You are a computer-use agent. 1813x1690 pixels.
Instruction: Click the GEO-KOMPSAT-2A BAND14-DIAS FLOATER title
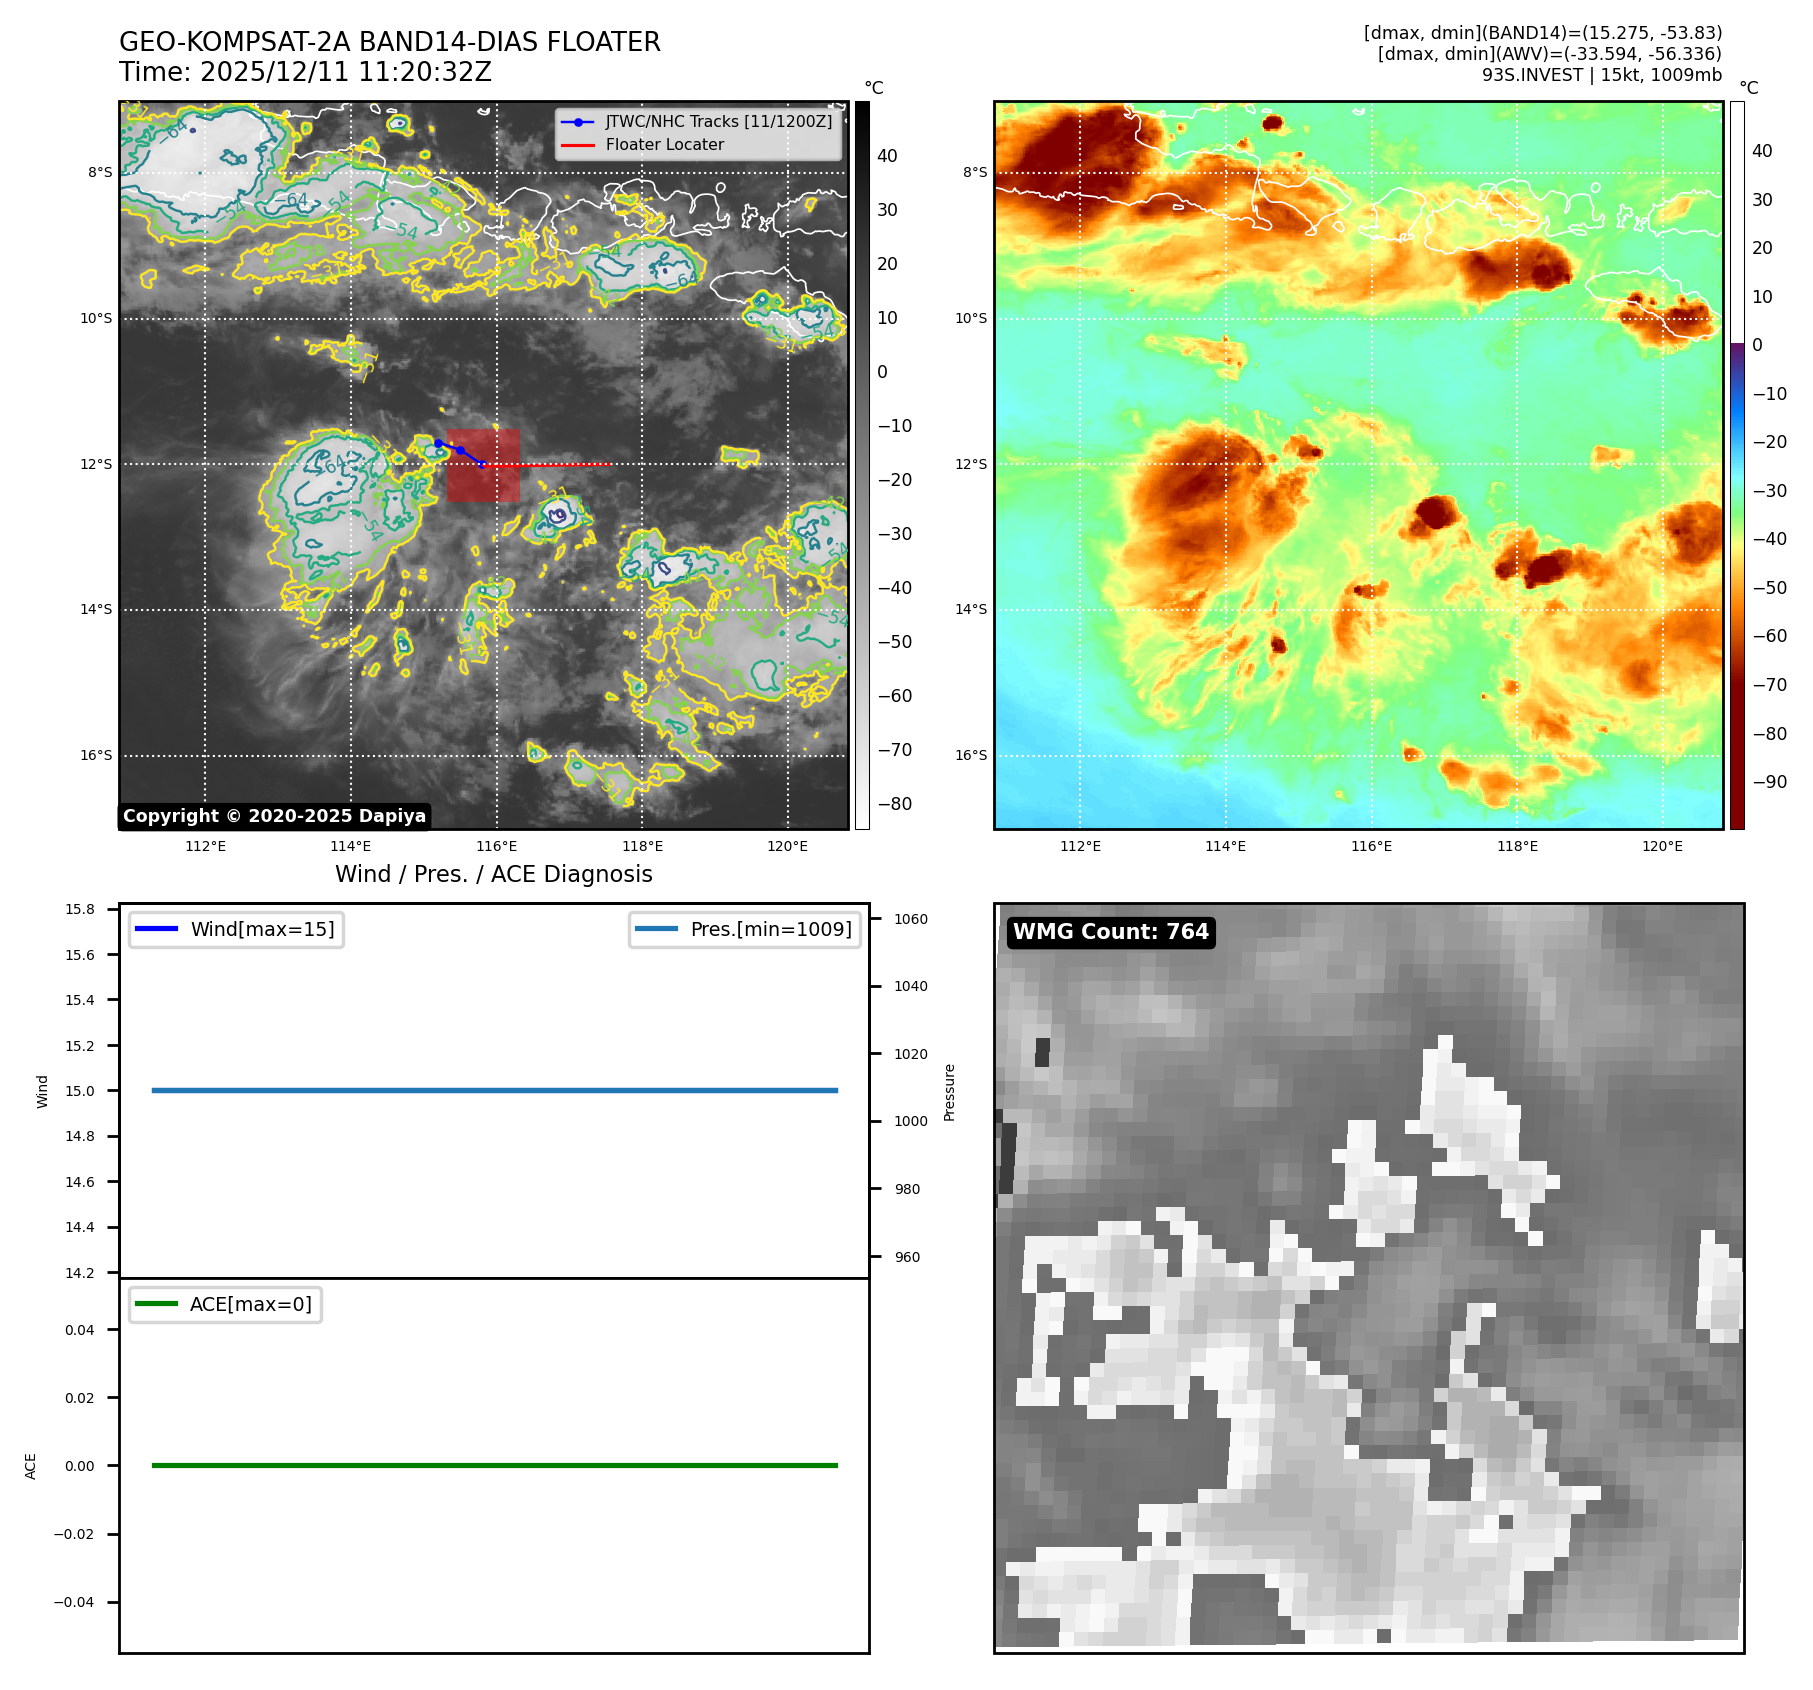[x=389, y=42]
